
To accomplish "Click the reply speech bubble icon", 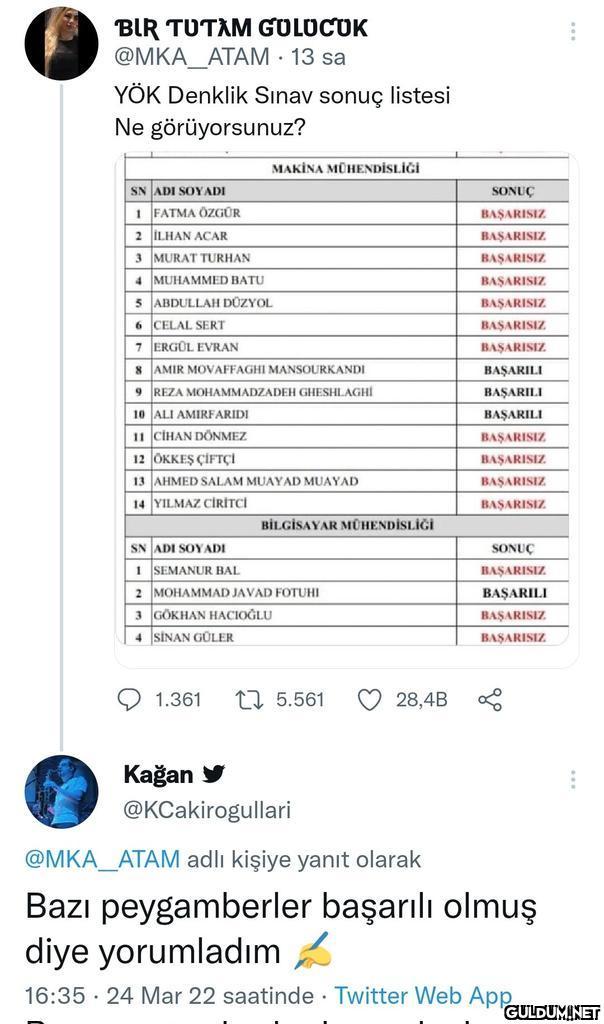I will pyautogui.click(x=129, y=699).
